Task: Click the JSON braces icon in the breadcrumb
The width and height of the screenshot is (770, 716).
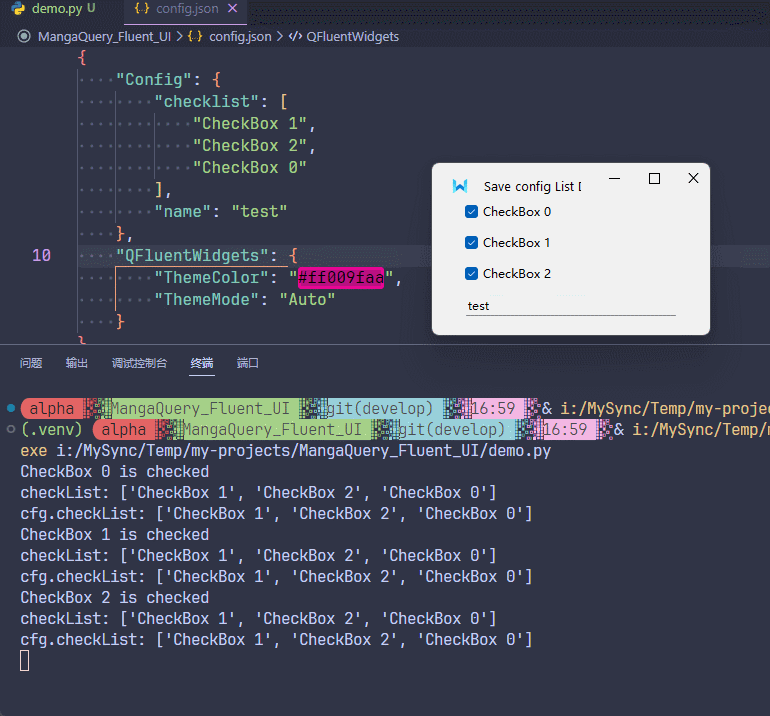Action: coord(195,37)
